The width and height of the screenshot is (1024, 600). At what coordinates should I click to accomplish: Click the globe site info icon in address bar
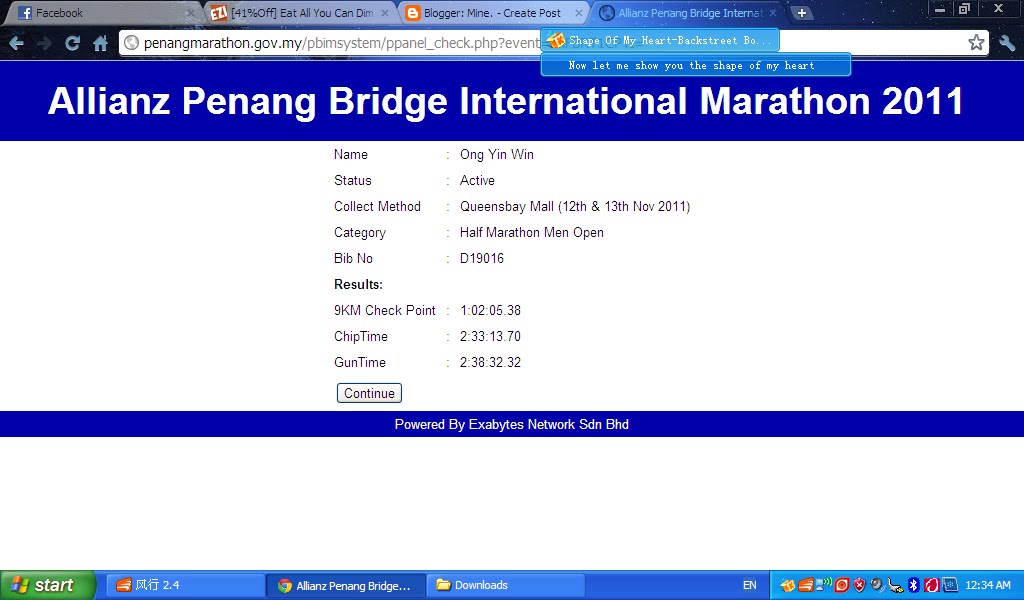131,43
